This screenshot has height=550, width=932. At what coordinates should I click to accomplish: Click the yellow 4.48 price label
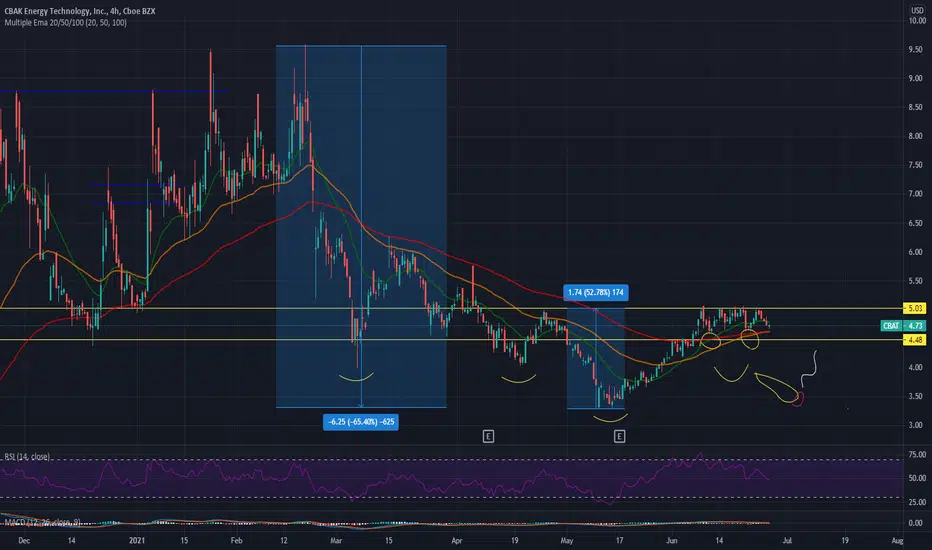pos(915,340)
